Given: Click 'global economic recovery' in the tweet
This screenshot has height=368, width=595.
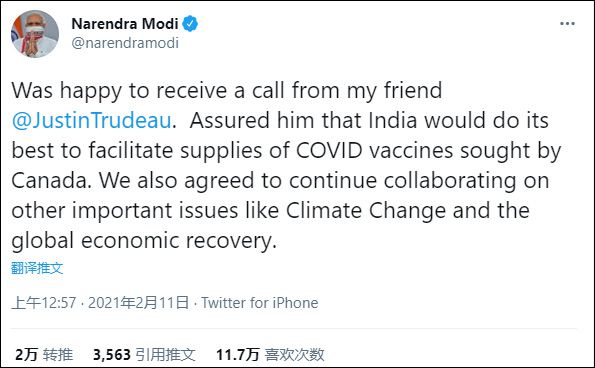Looking at the screenshot, I should [144, 241].
